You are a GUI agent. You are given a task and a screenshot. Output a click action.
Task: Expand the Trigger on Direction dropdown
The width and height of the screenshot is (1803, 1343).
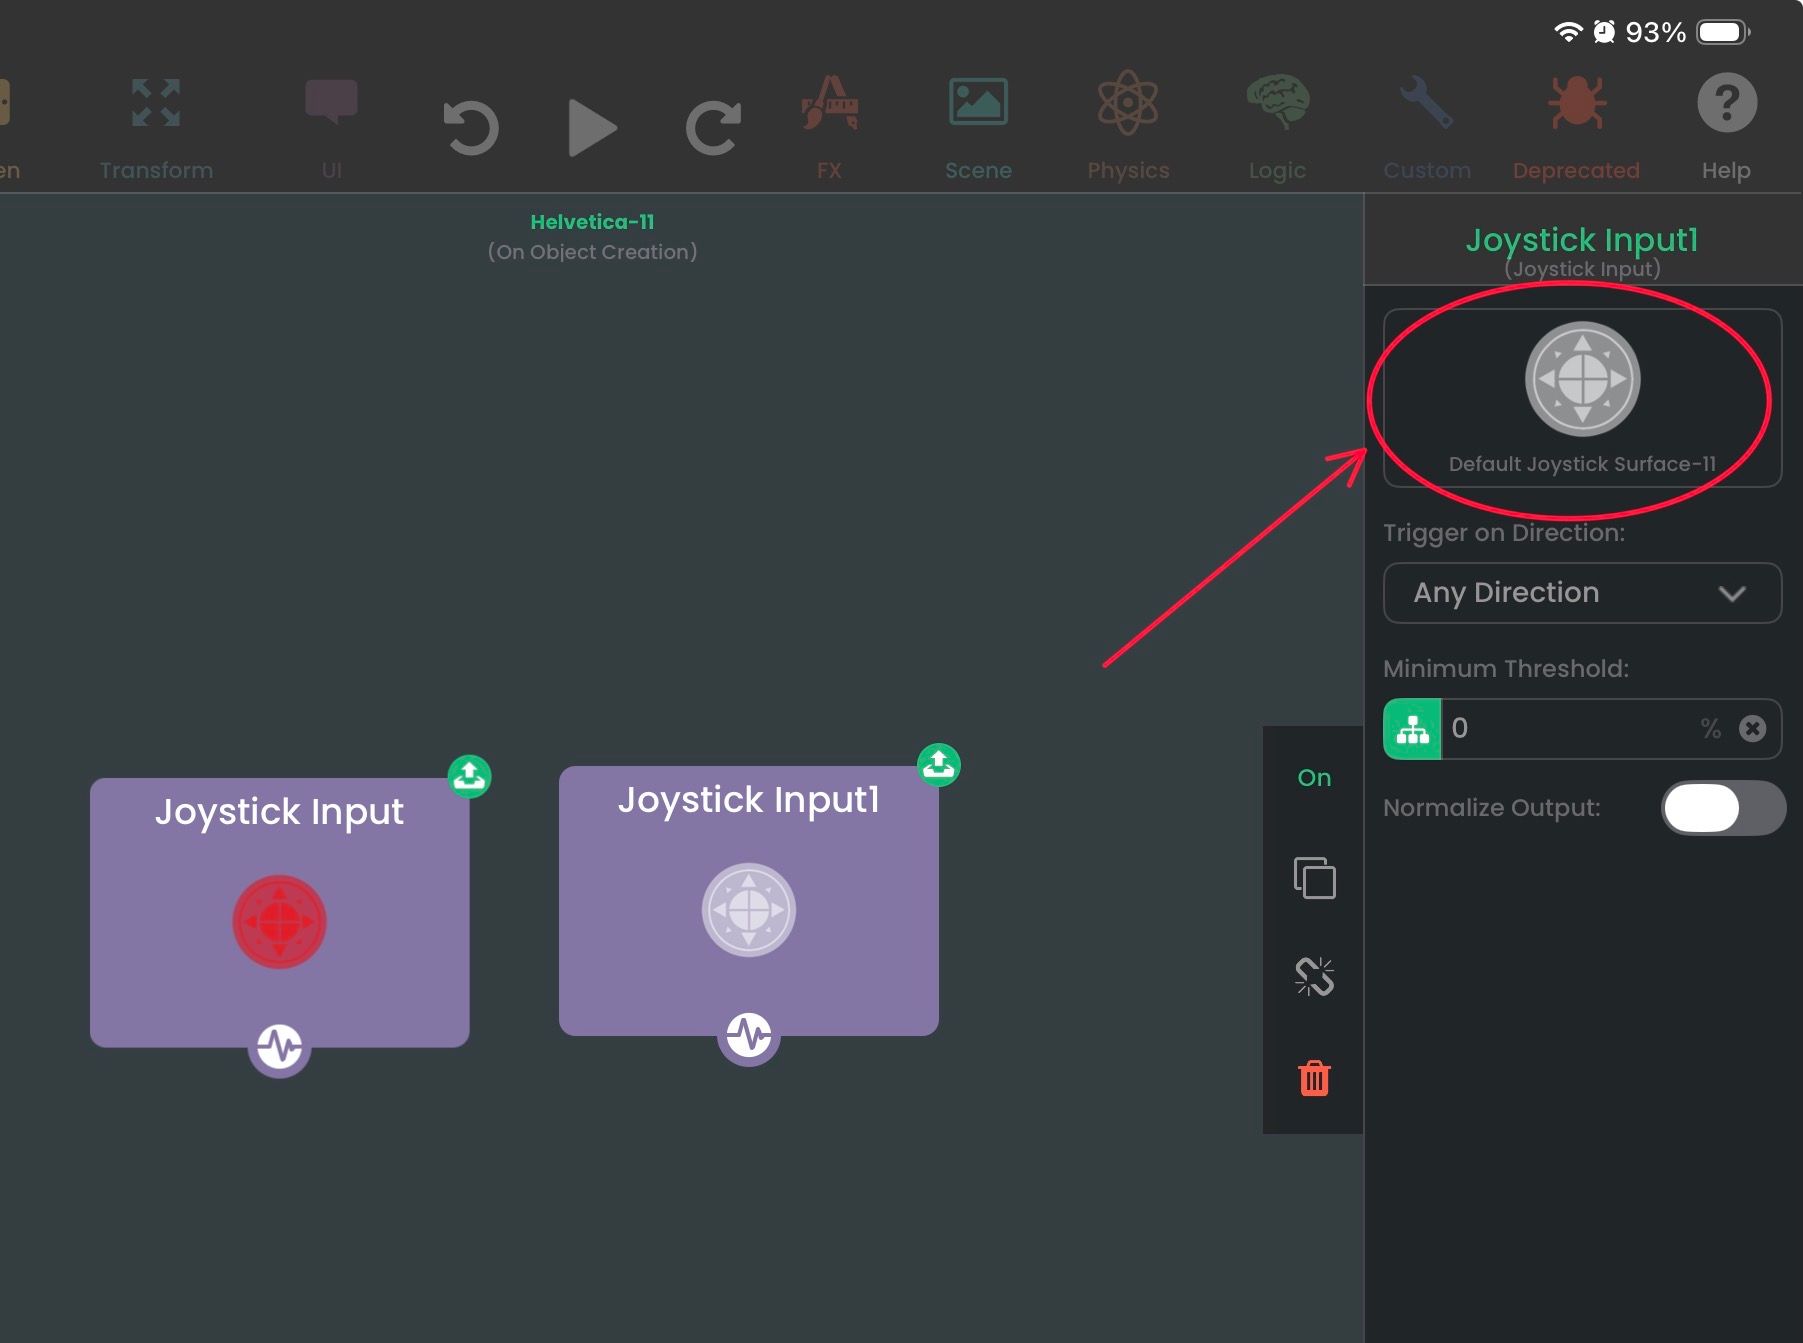pos(1581,593)
